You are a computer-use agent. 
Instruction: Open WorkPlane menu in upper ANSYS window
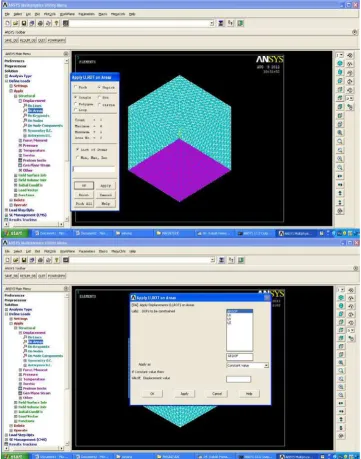pos(67,14)
